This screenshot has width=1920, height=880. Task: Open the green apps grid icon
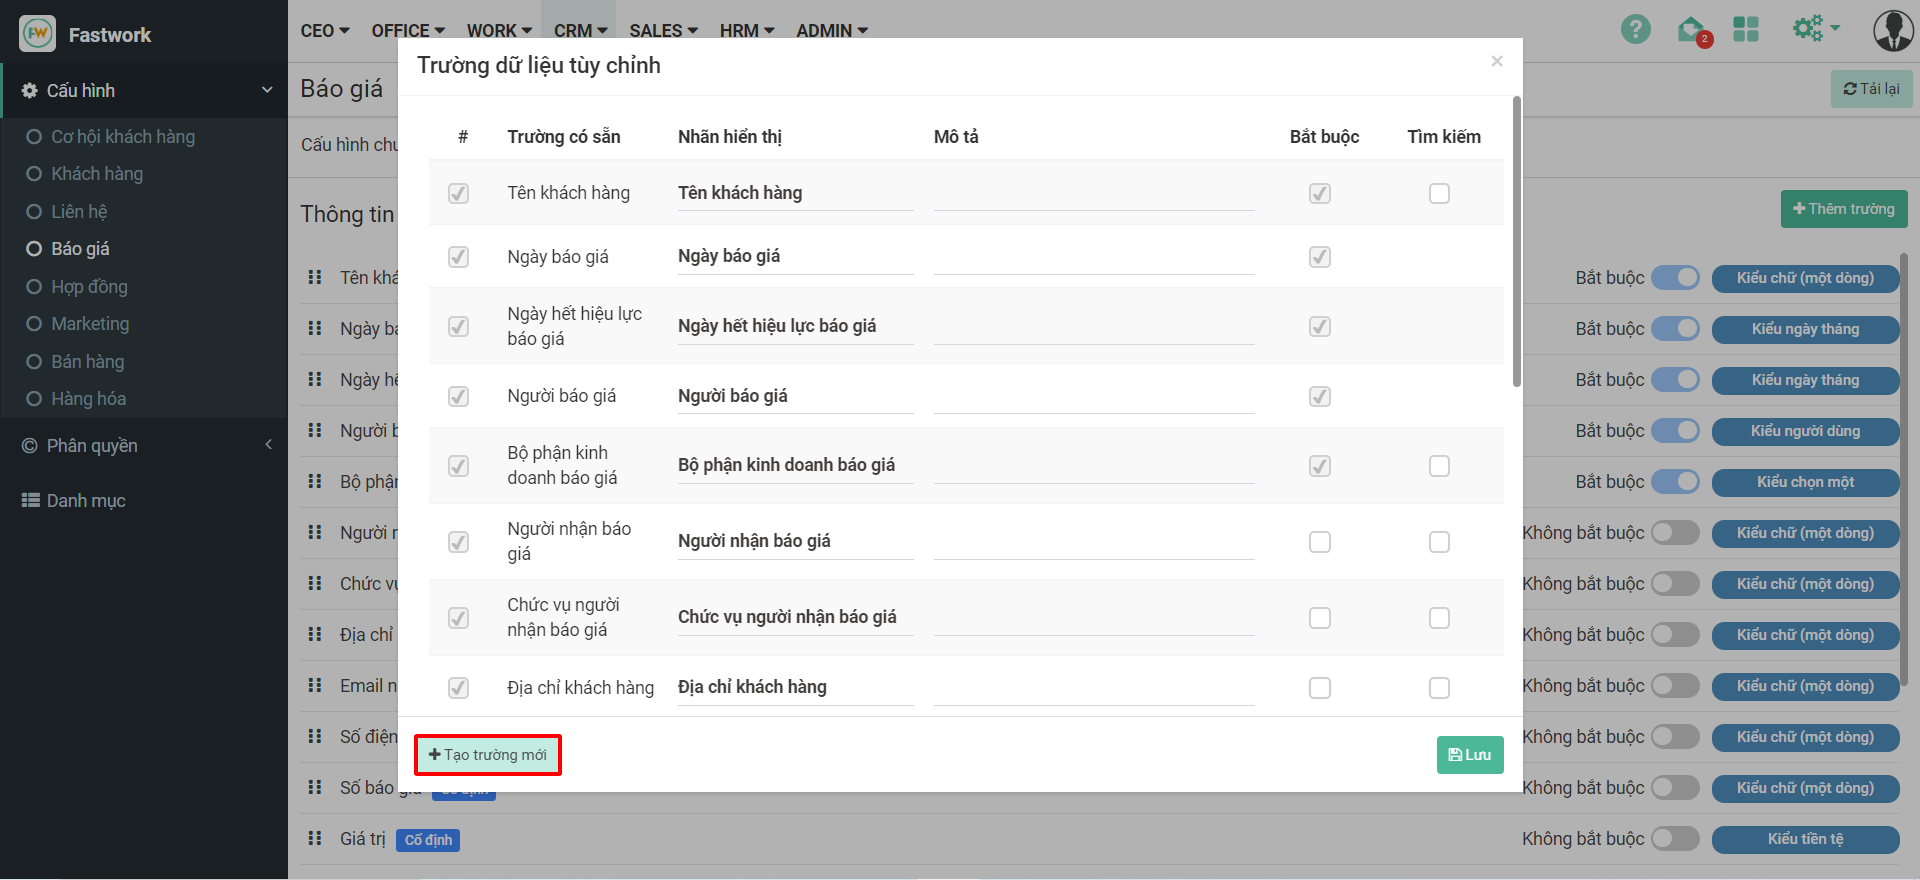point(1746,30)
